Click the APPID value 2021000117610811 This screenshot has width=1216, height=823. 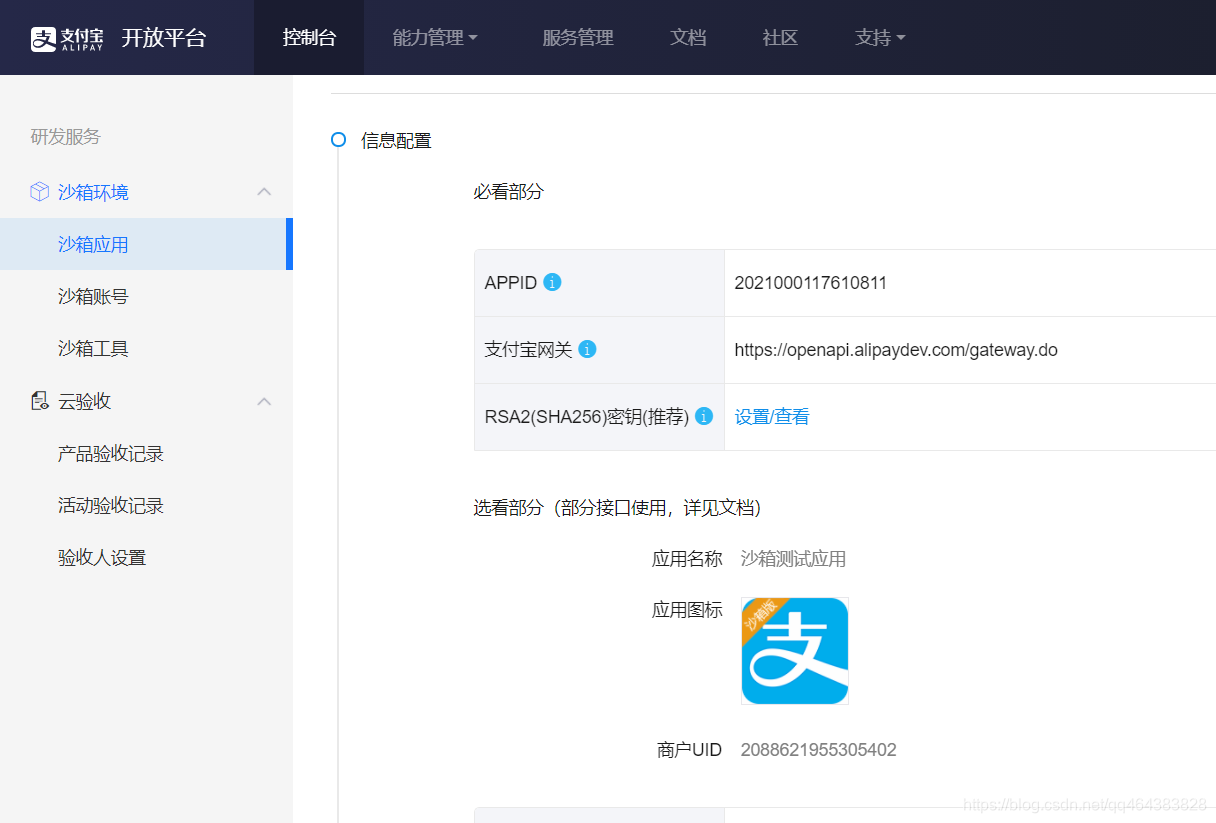tap(811, 283)
